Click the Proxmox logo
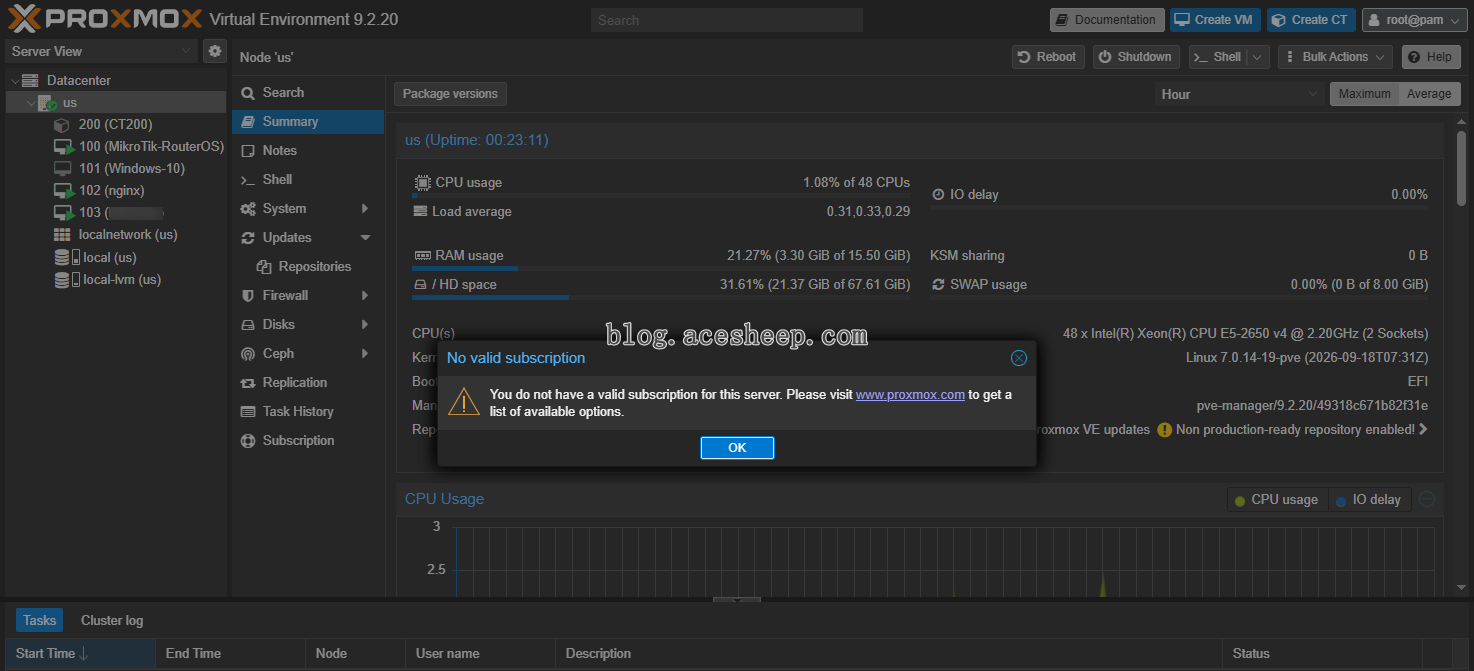 (105, 19)
